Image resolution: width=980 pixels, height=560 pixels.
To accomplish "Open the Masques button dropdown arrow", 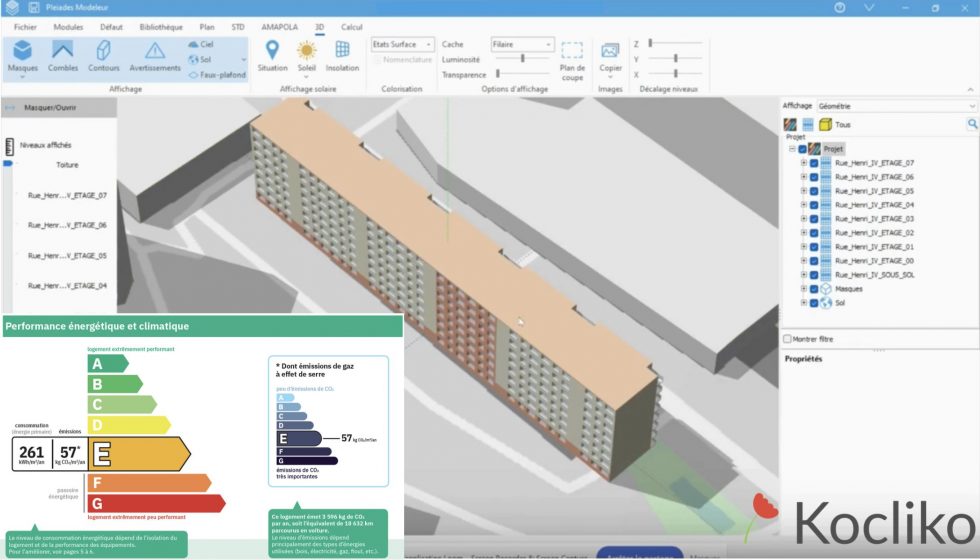I will click(22, 77).
